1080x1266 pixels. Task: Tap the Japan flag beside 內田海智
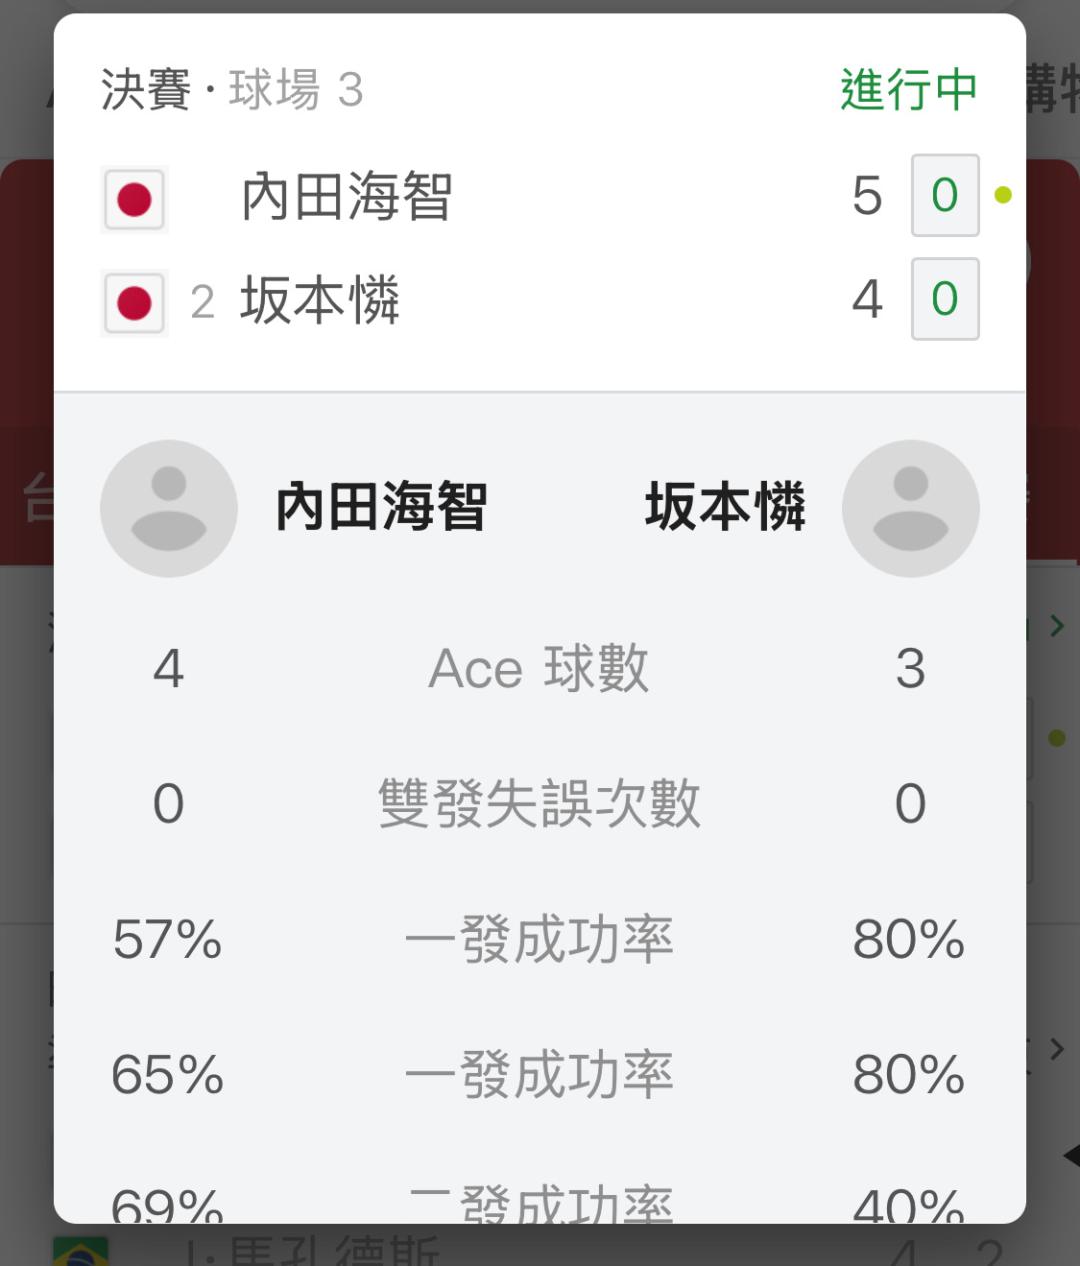pos(134,199)
